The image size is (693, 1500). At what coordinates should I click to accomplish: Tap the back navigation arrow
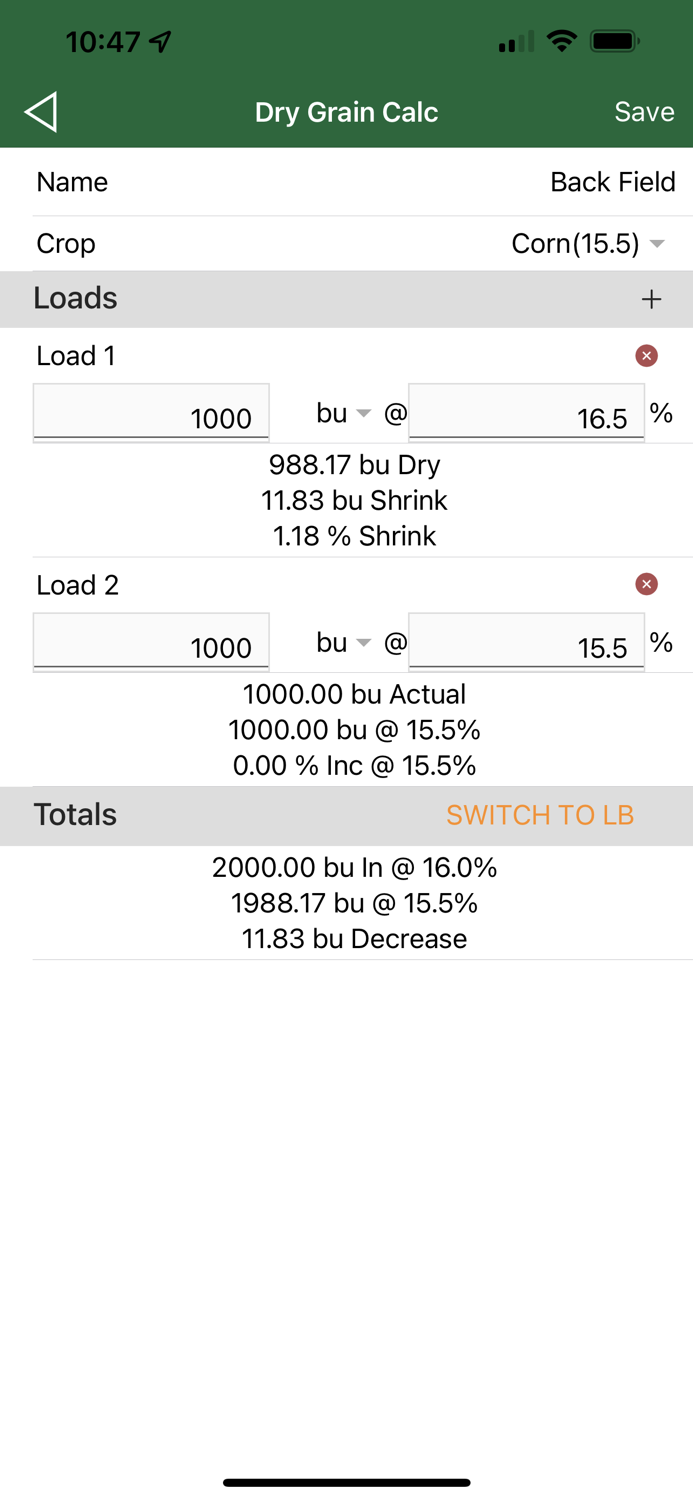click(x=41, y=111)
